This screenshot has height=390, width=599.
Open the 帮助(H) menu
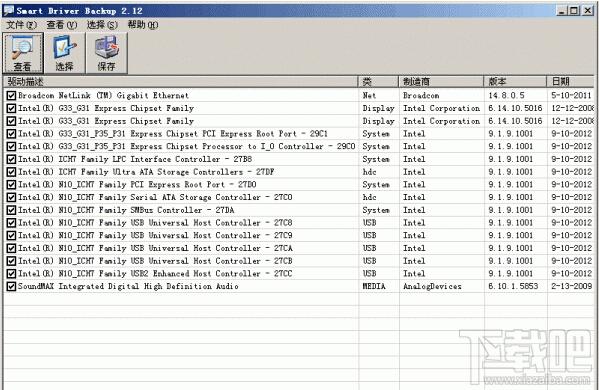[142, 25]
